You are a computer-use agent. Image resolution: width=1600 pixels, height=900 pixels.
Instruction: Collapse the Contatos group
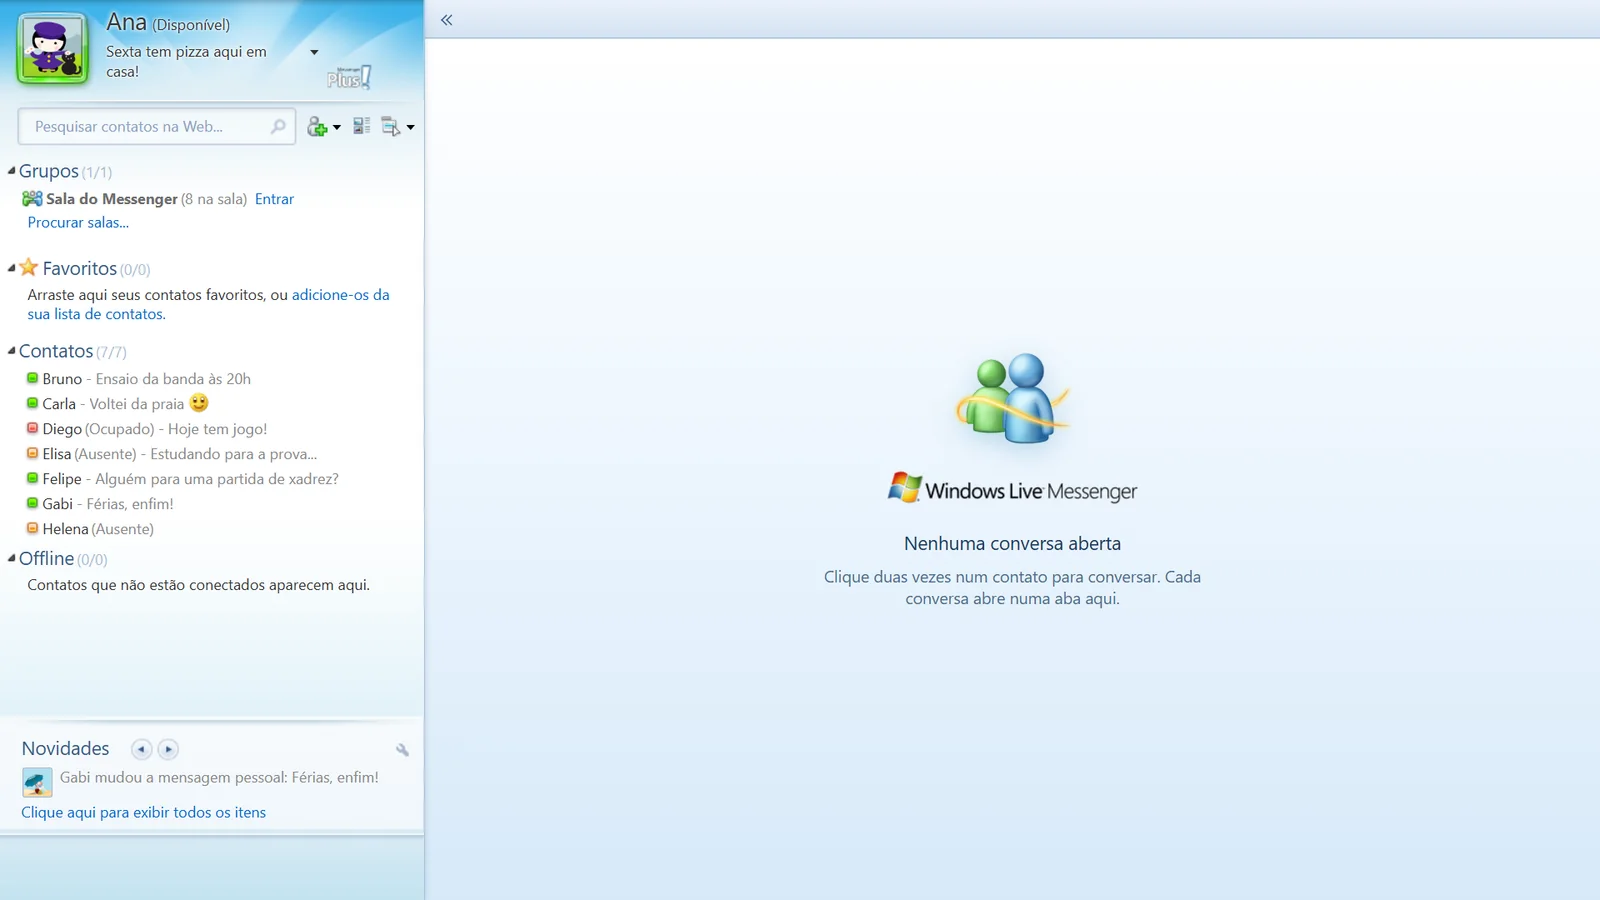point(12,351)
